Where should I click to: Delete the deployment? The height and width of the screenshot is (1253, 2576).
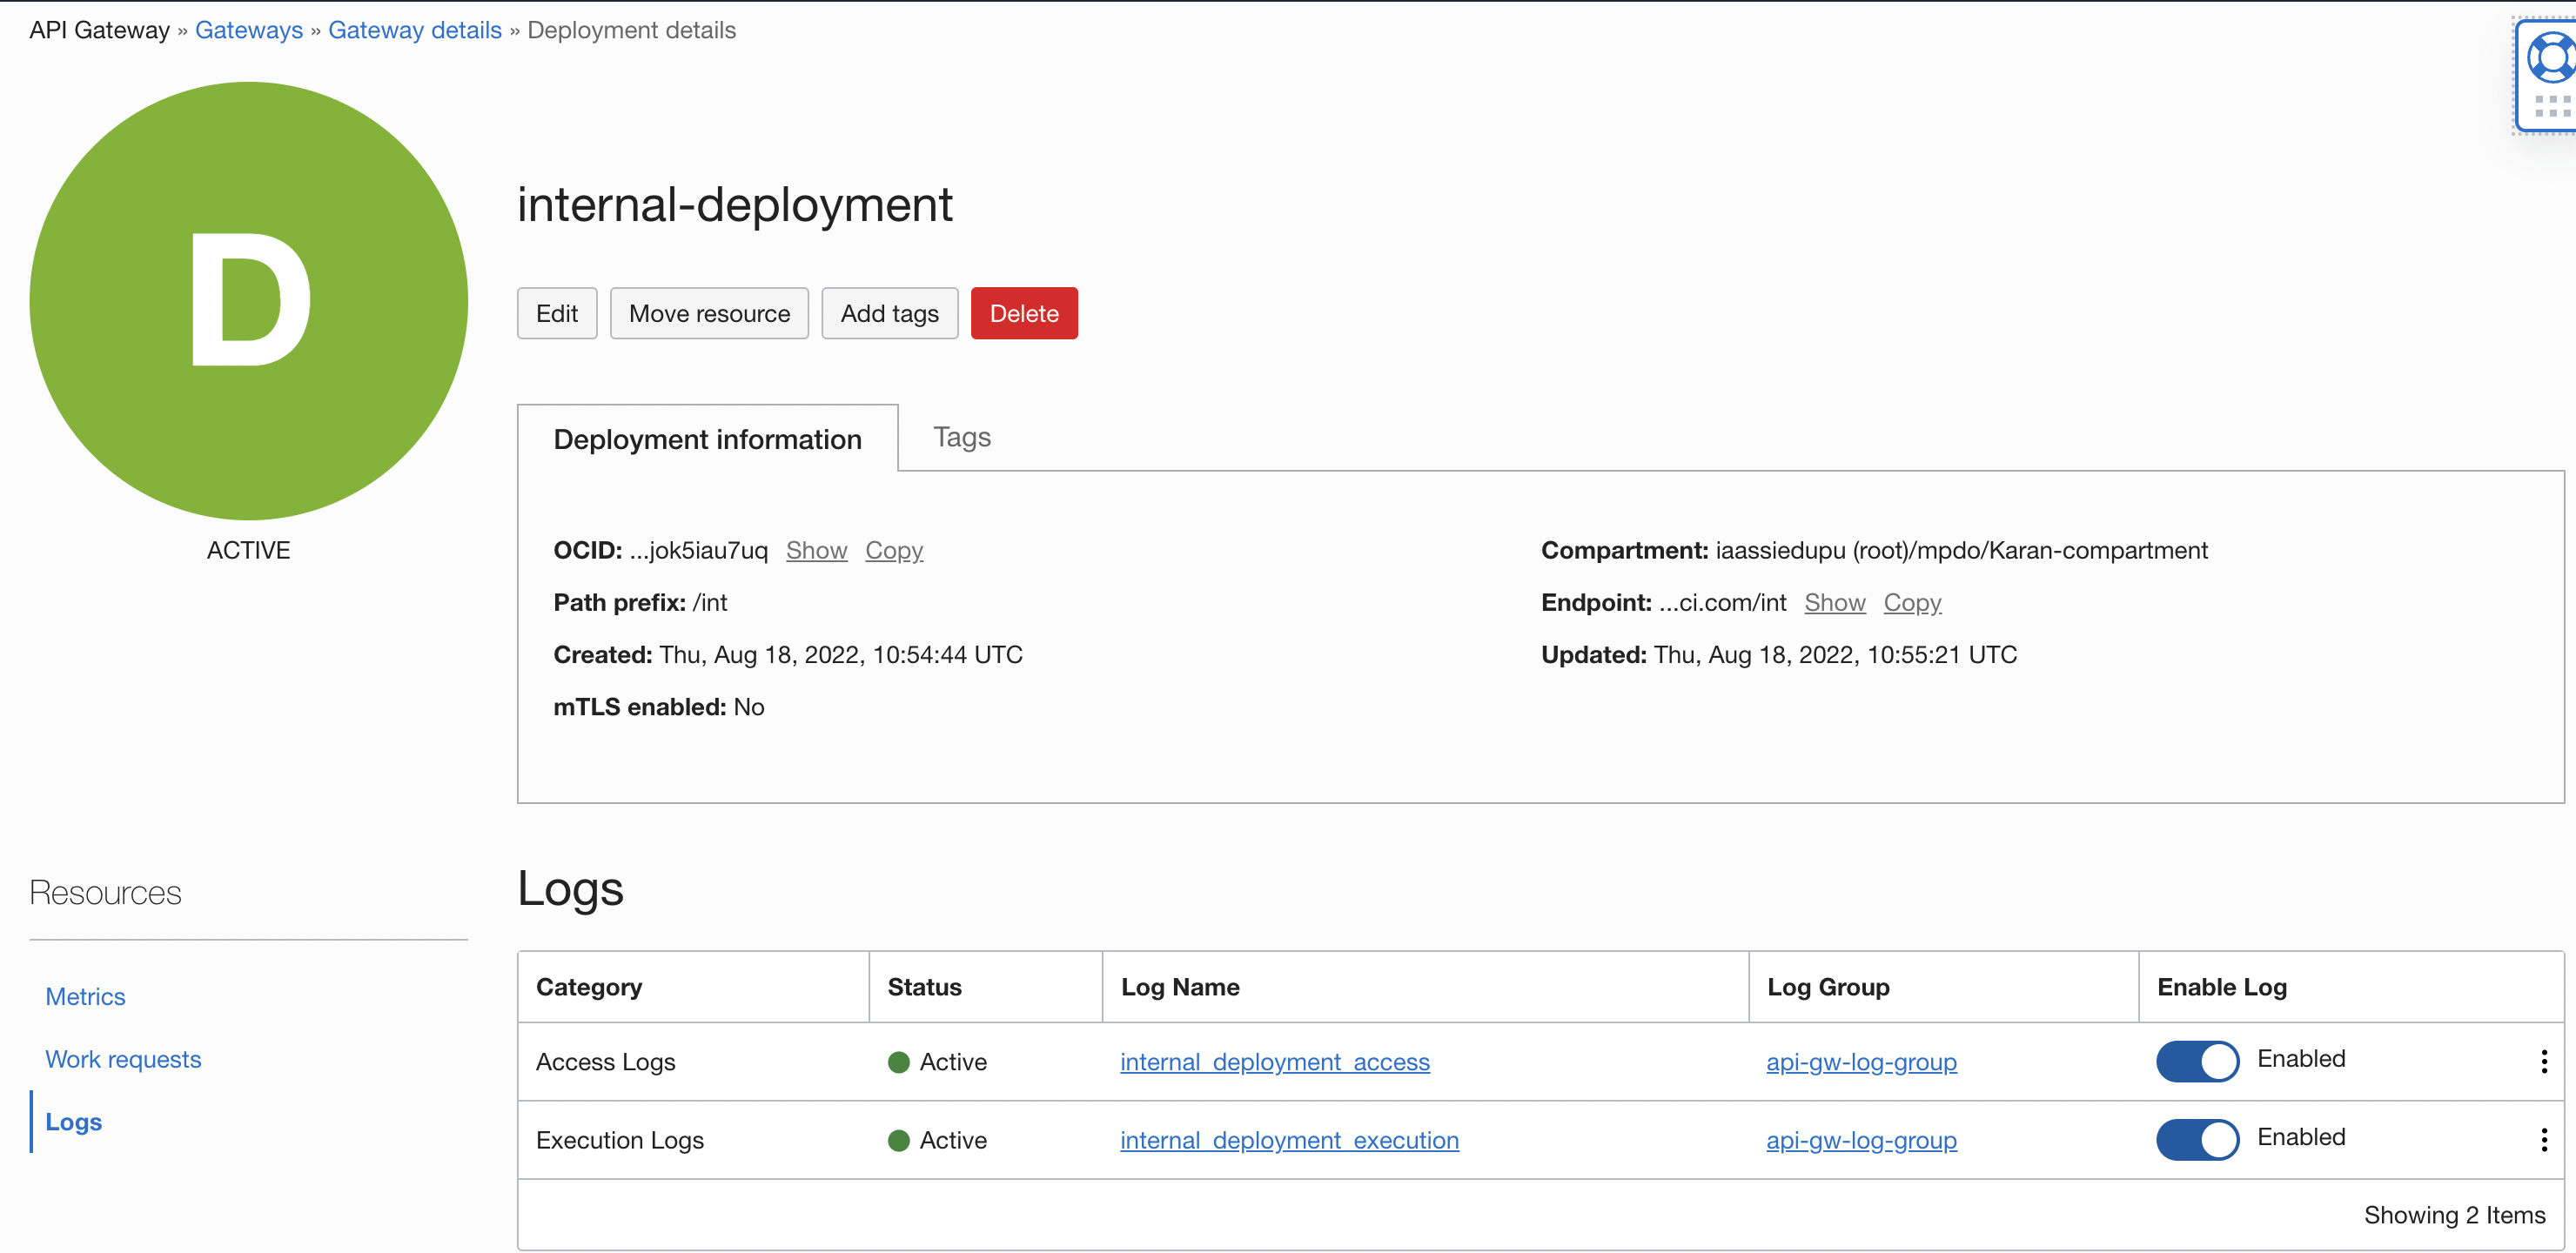click(1023, 313)
